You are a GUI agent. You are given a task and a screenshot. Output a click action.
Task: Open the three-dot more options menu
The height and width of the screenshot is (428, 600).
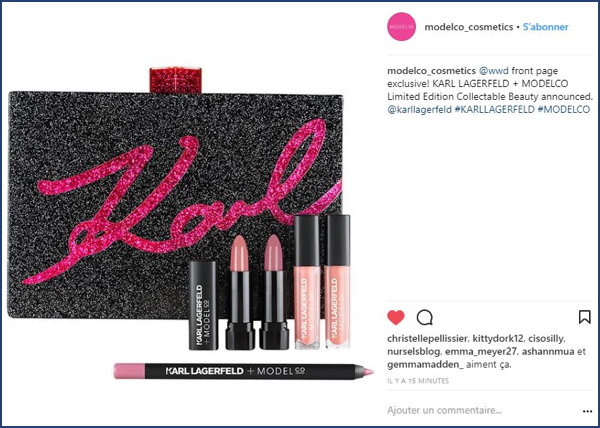coord(587,412)
